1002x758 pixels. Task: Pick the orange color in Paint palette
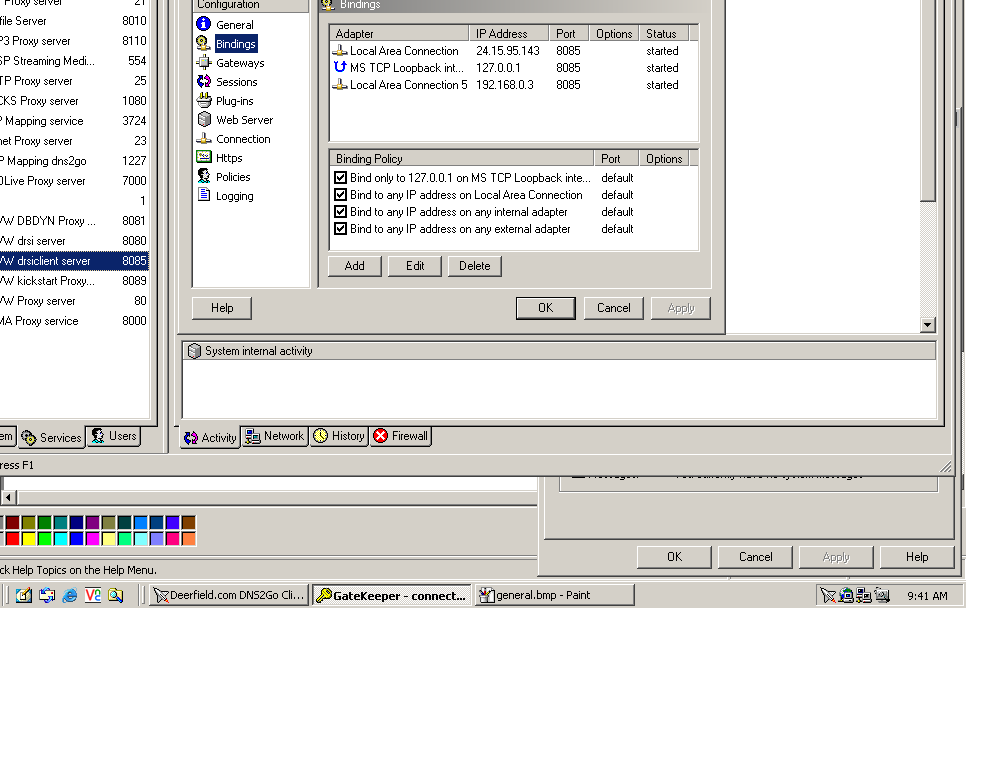(x=189, y=539)
